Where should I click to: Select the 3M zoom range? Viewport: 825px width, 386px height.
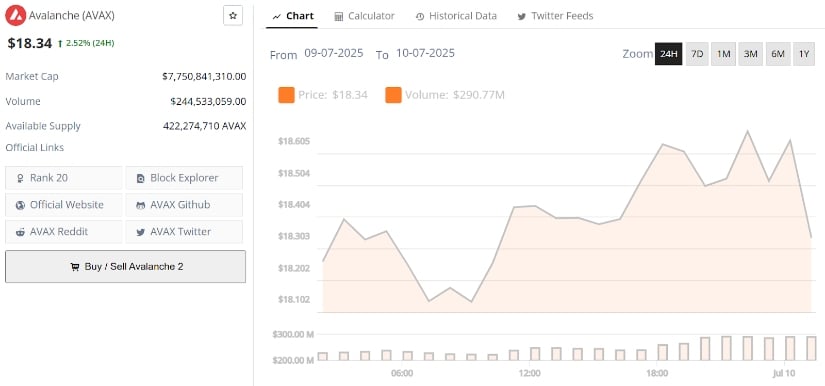pyautogui.click(x=750, y=54)
